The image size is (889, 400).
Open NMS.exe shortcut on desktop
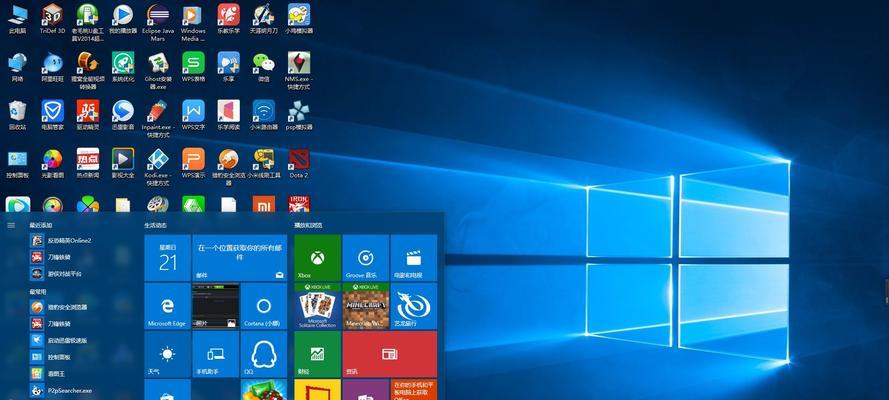(298, 71)
